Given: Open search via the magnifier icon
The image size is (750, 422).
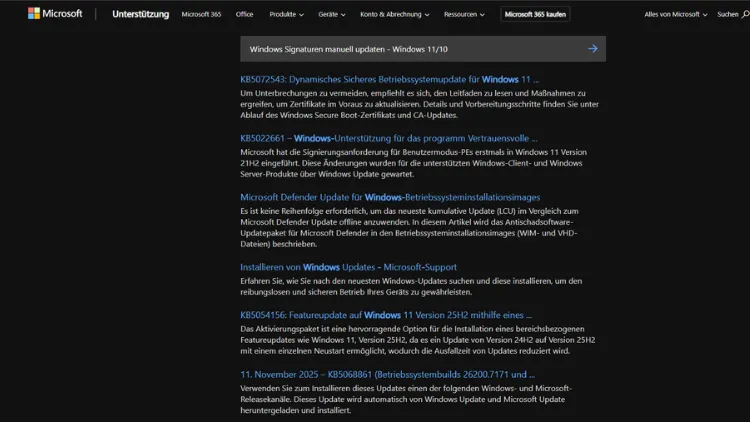Looking at the screenshot, I should point(745,14).
